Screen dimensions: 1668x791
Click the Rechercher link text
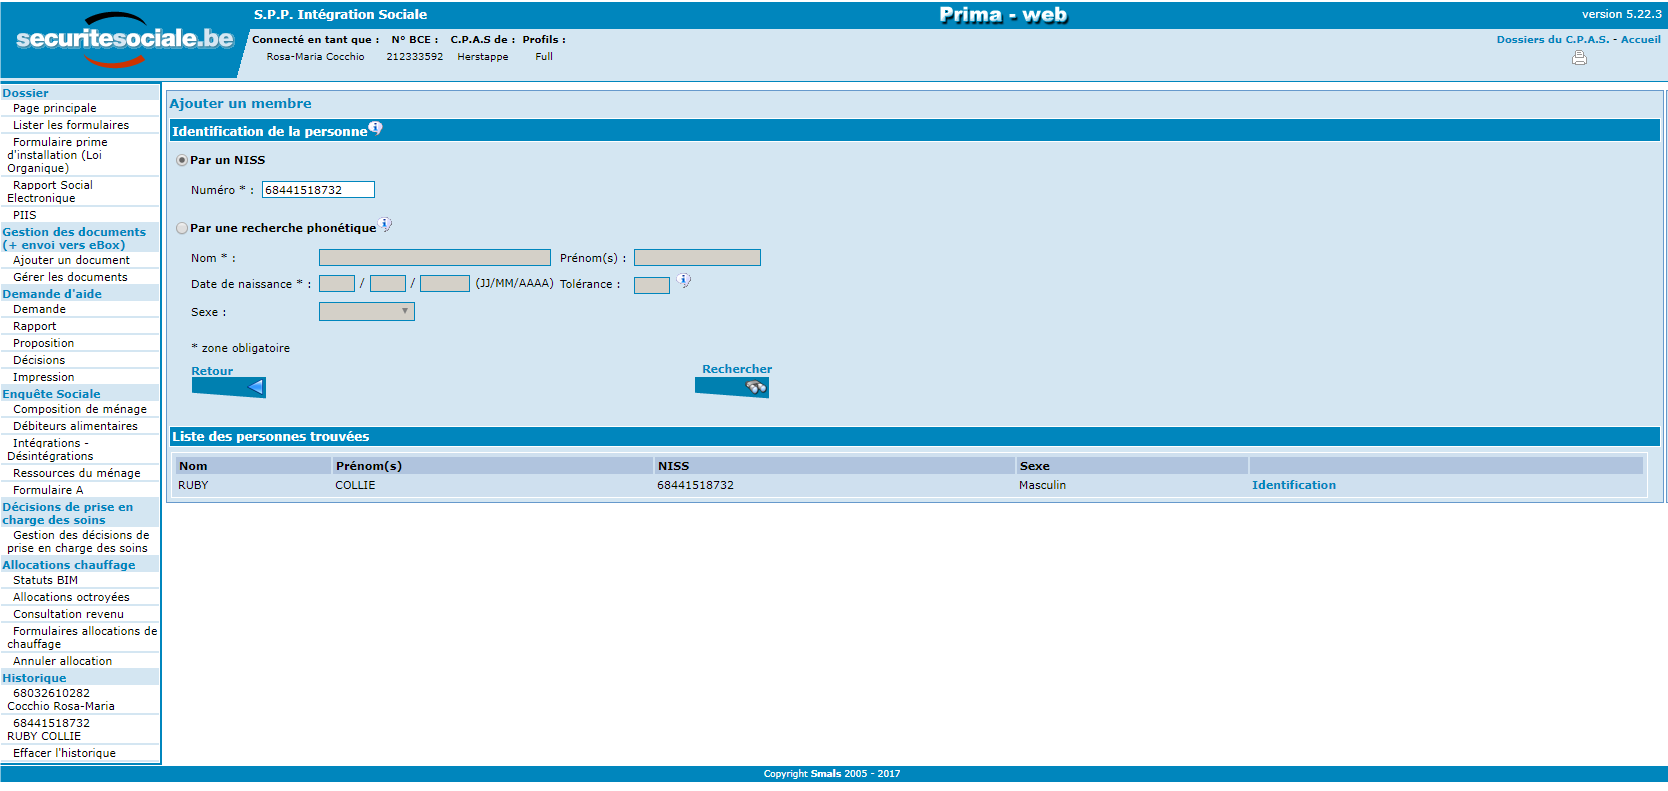click(x=737, y=369)
